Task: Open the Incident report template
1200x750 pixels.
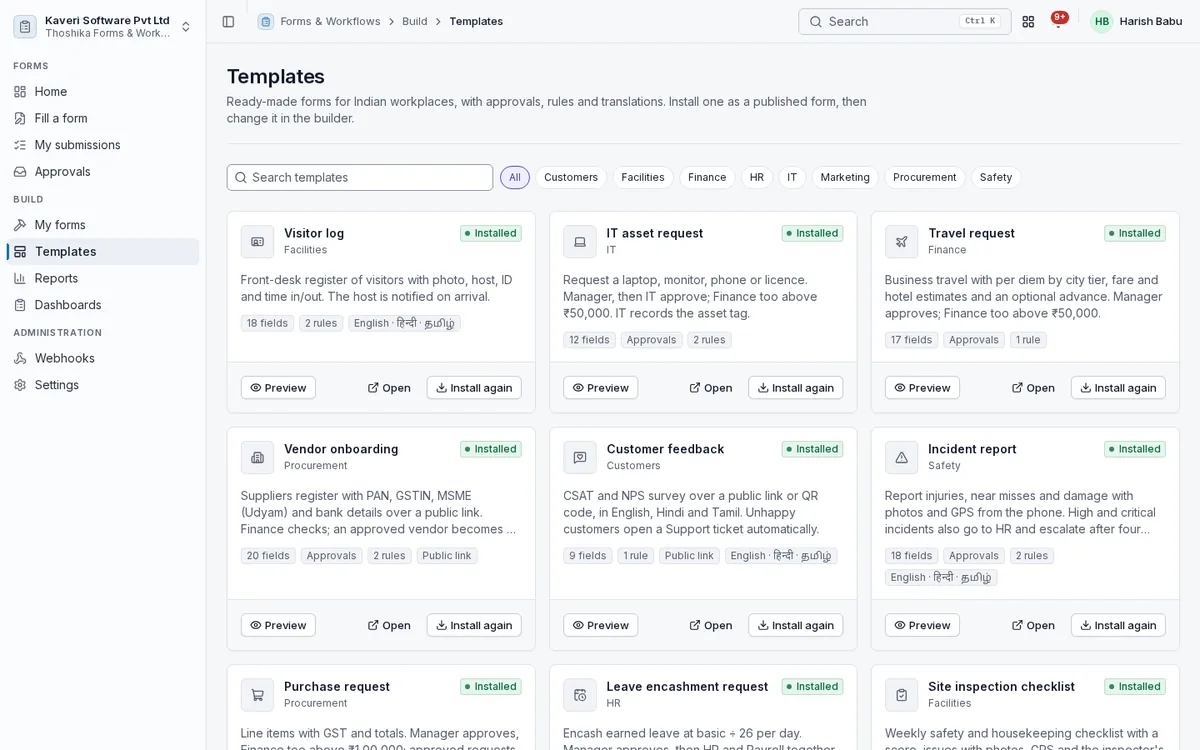Action: (x=1033, y=625)
